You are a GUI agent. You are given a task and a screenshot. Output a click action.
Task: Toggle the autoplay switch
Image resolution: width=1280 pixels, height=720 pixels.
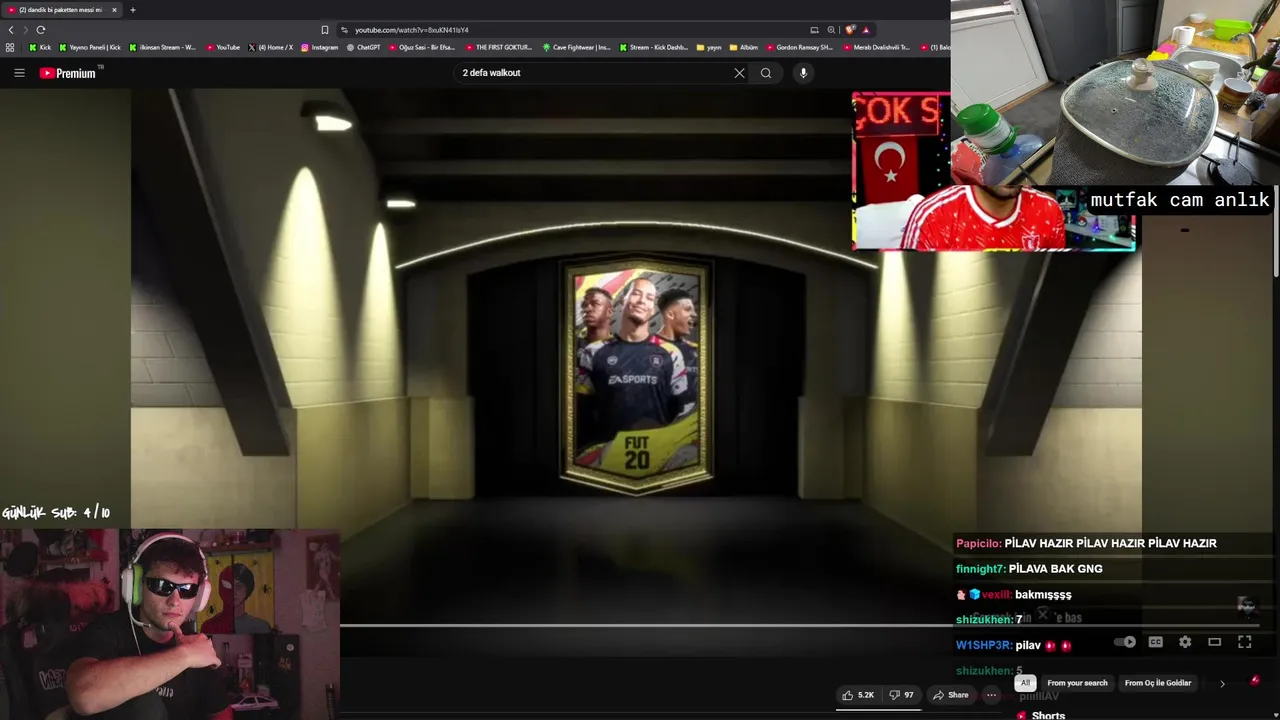(x=1125, y=642)
